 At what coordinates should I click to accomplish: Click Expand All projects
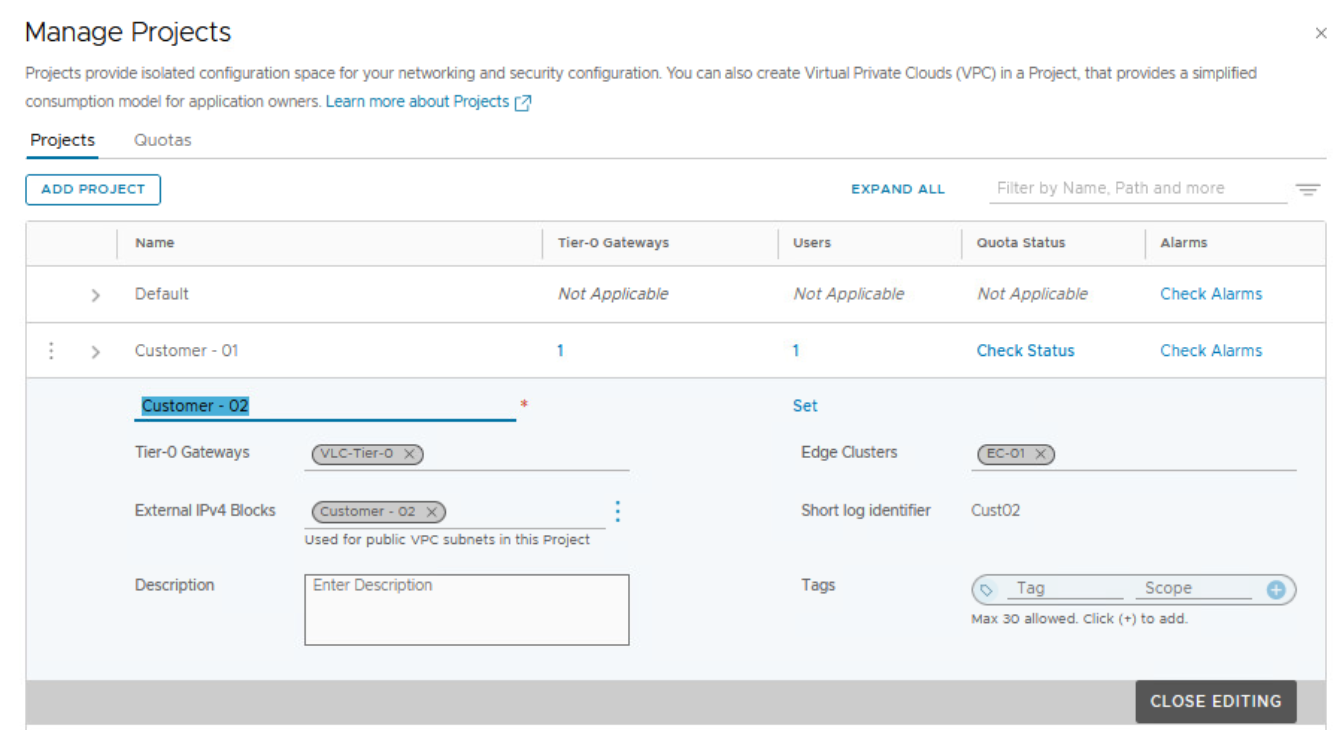click(897, 189)
